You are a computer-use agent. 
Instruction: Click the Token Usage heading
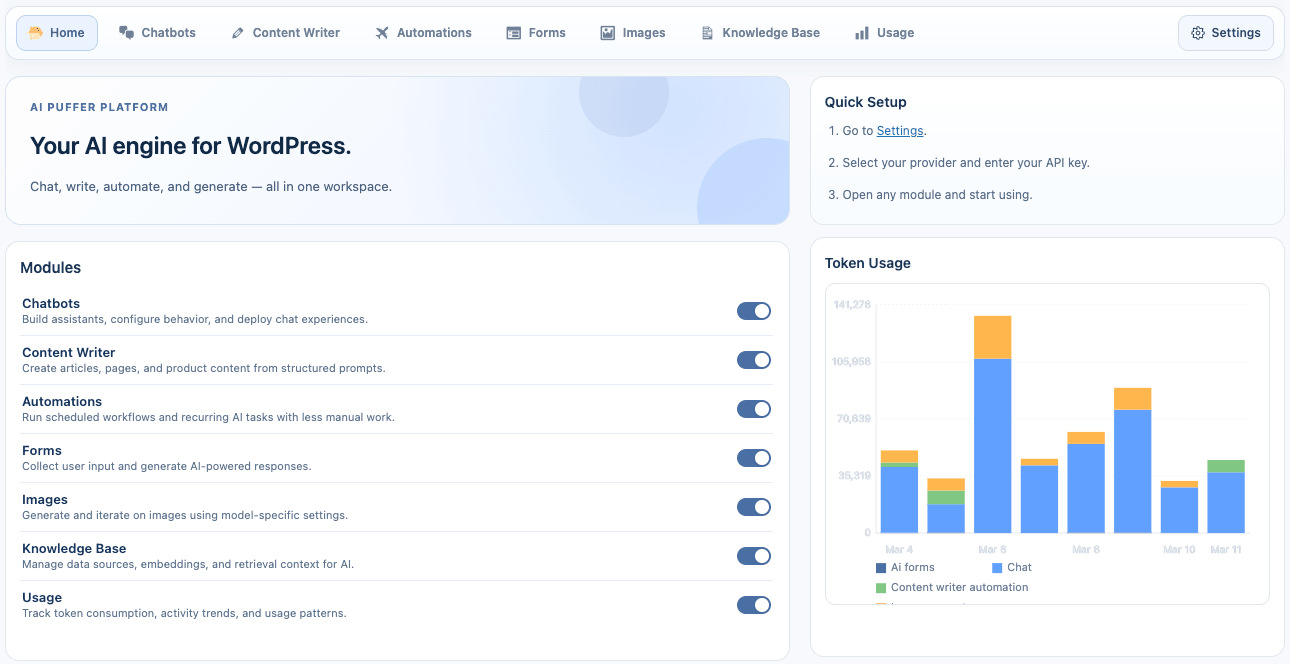coord(868,263)
